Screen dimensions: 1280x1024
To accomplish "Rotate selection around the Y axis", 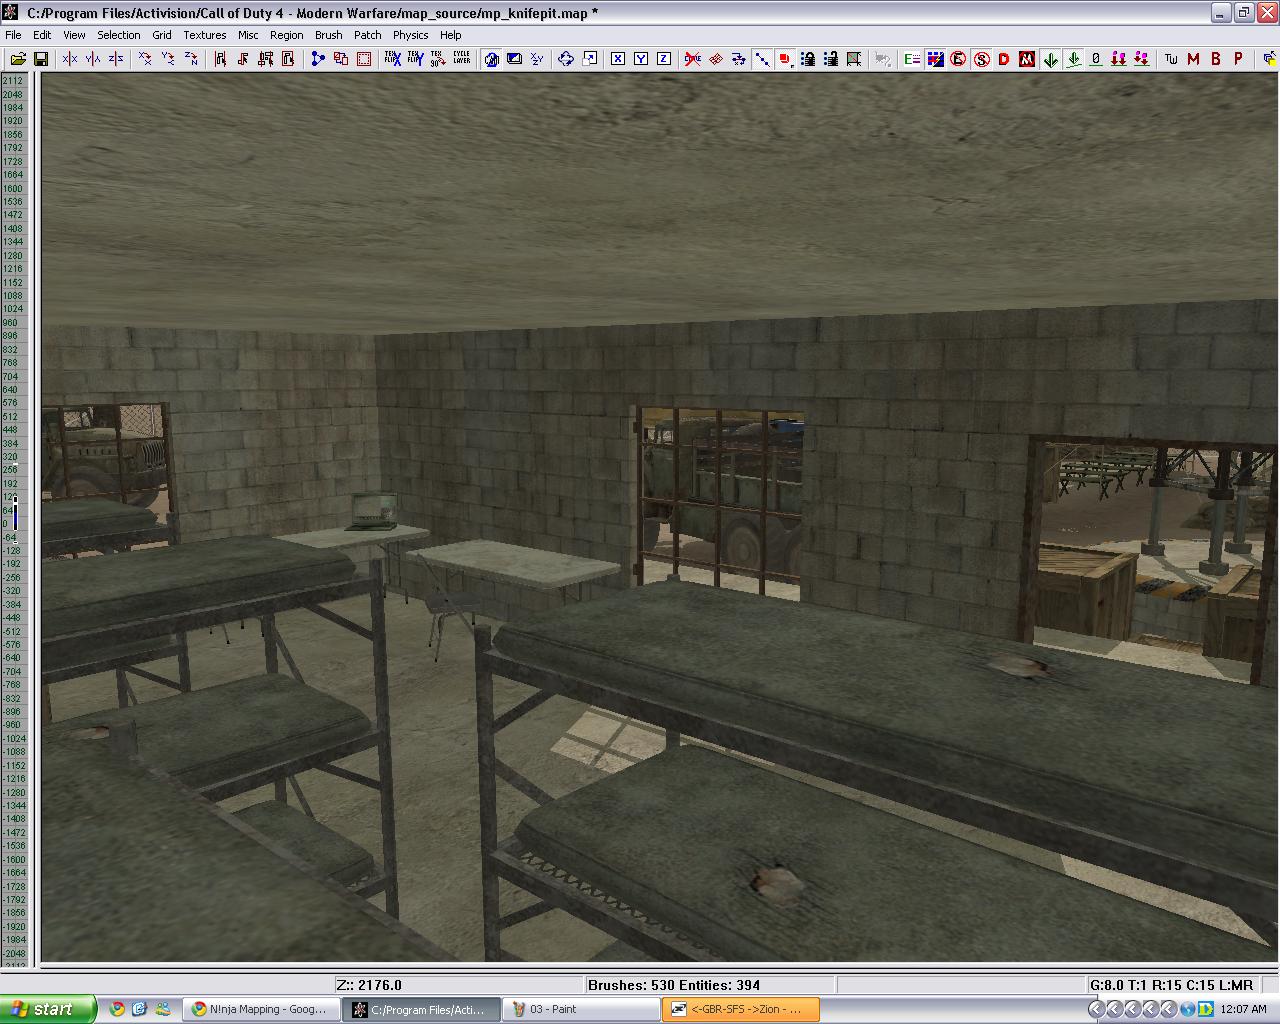I will pyautogui.click(x=168, y=59).
